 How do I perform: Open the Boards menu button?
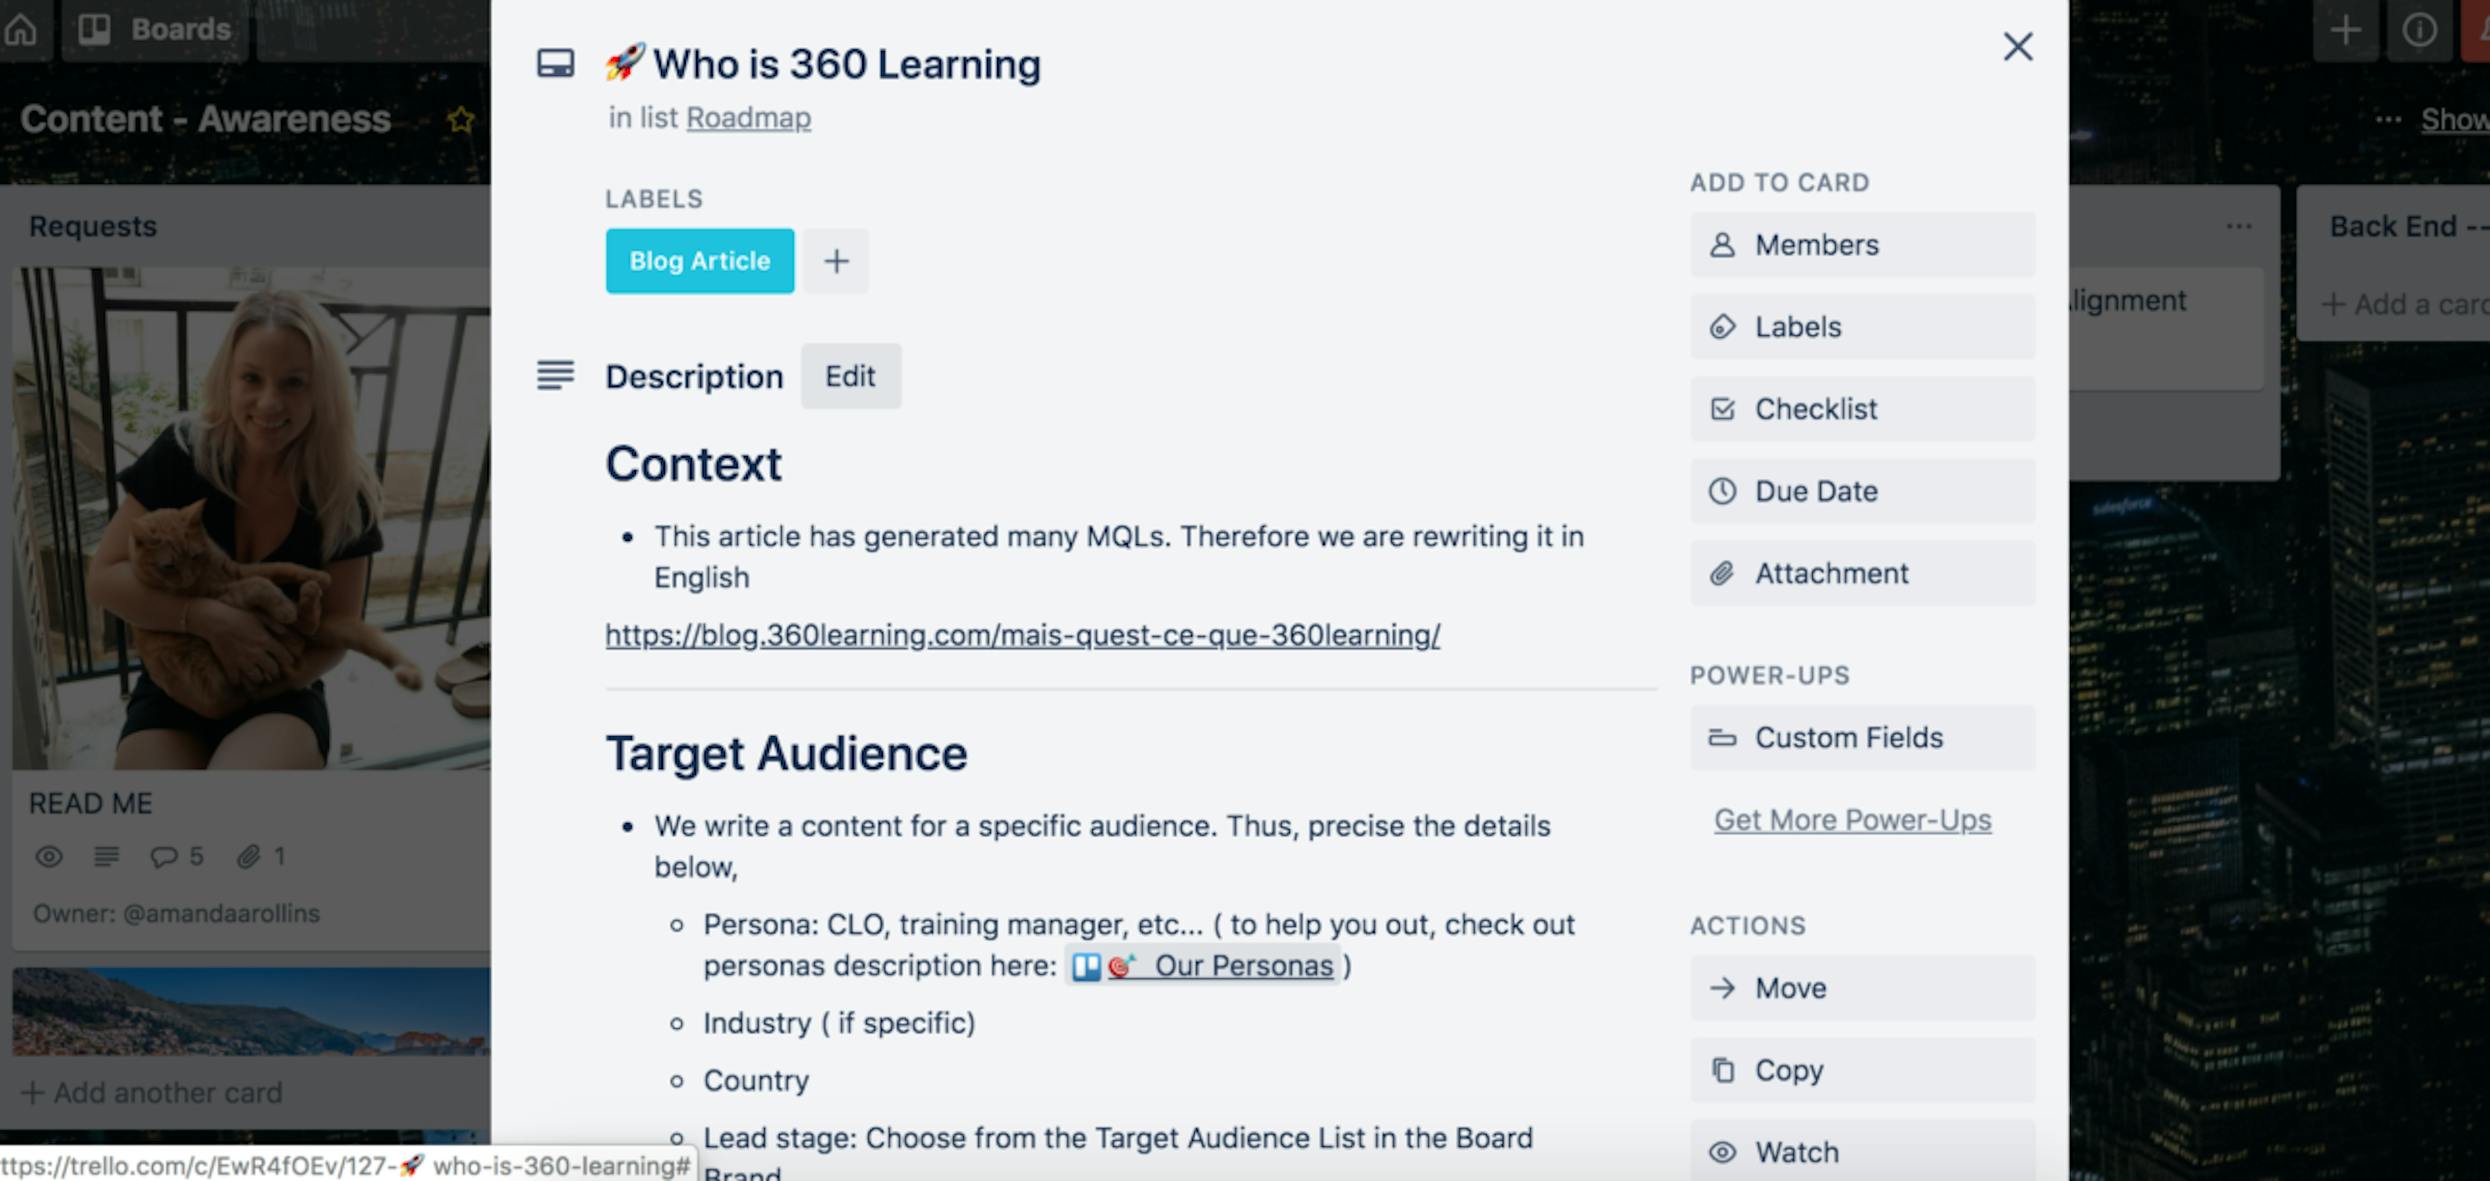155,30
